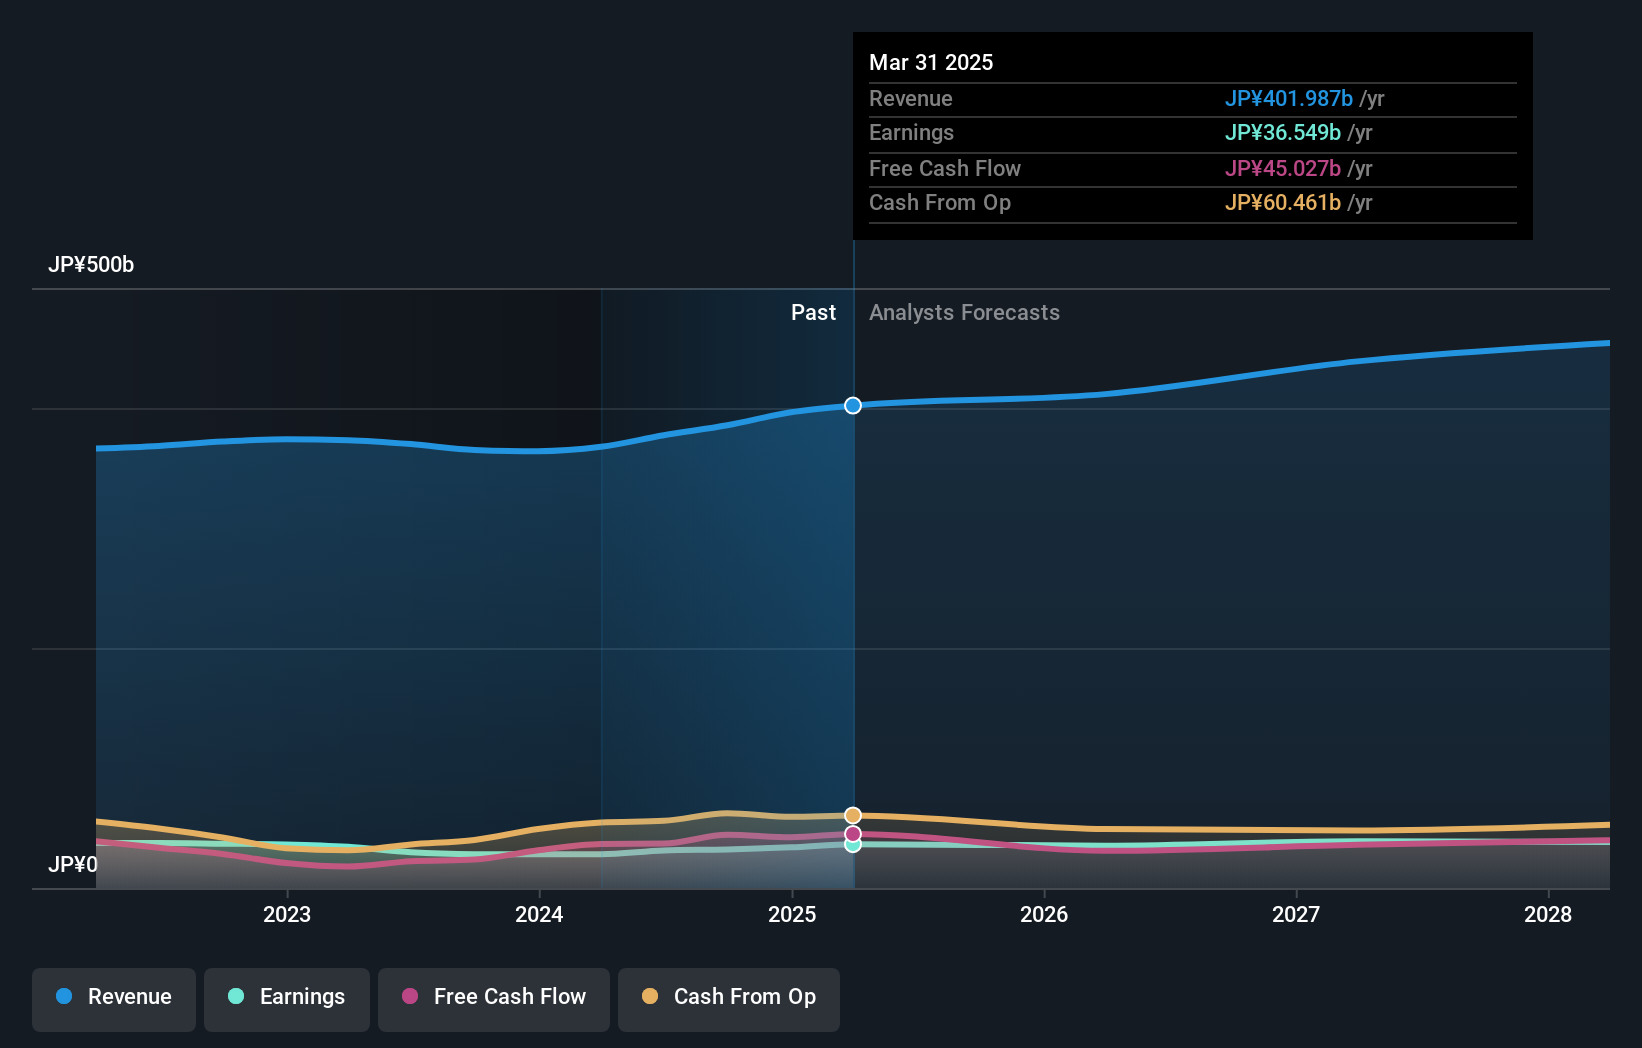Image resolution: width=1642 pixels, height=1048 pixels.
Task: Click the Earnings row label in tooltip
Action: click(x=911, y=133)
